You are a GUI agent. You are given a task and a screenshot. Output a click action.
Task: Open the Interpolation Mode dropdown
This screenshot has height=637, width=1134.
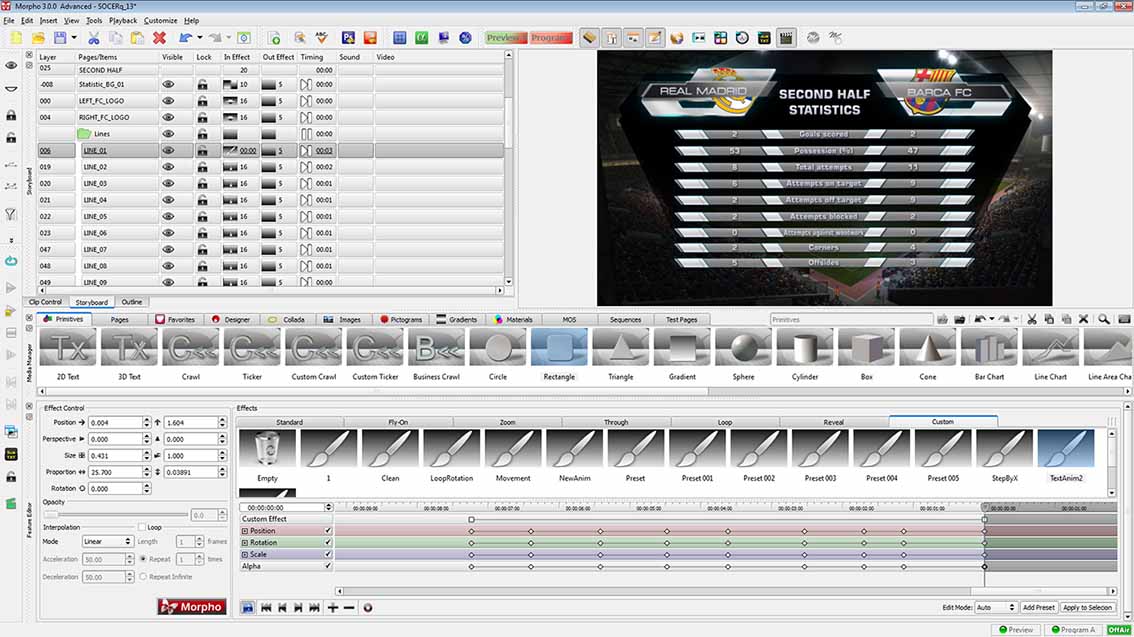click(107, 542)
